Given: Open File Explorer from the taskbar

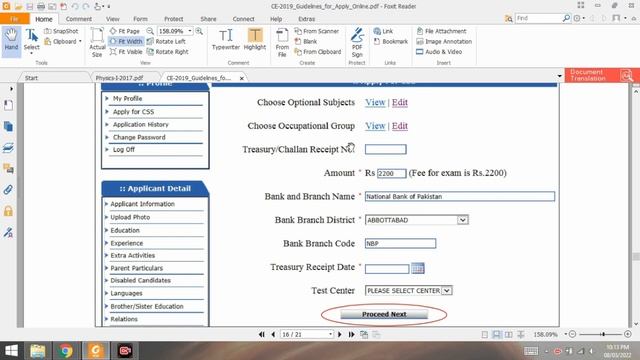Looking at the screenshot, I should point(38,351).
